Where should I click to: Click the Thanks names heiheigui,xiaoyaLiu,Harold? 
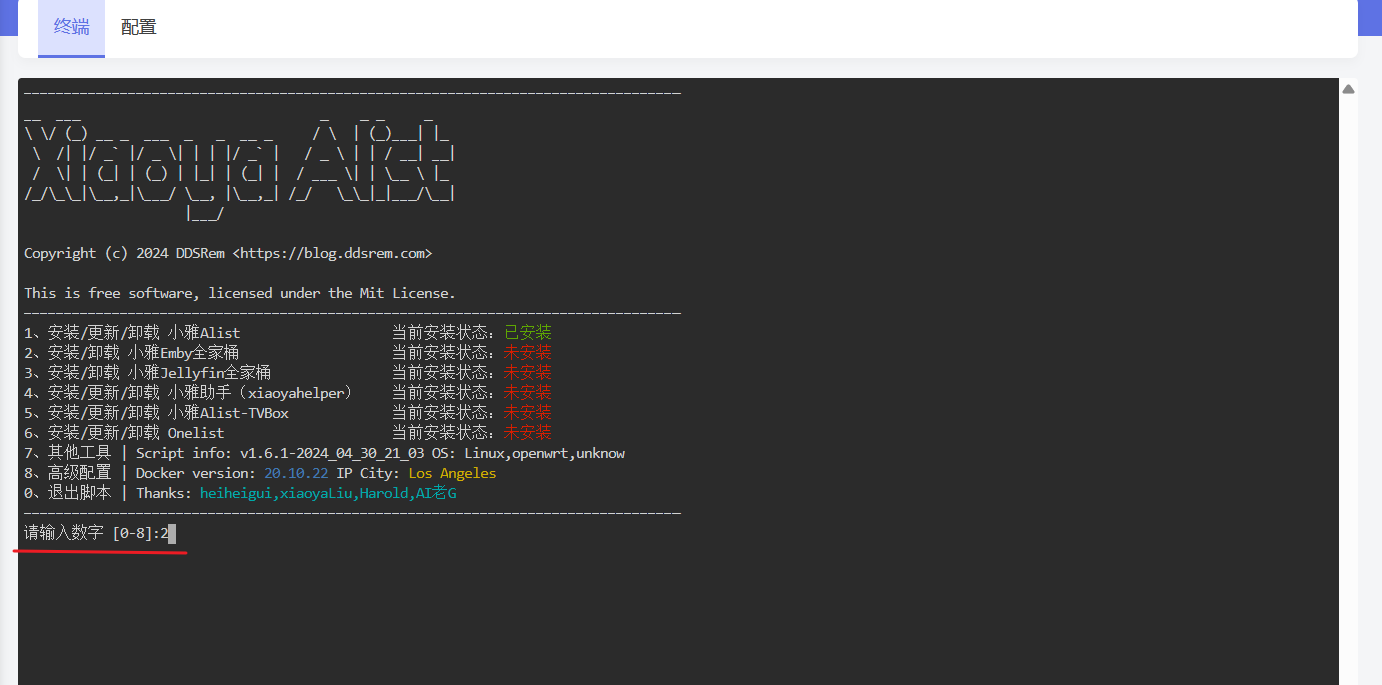coord(304,493)
